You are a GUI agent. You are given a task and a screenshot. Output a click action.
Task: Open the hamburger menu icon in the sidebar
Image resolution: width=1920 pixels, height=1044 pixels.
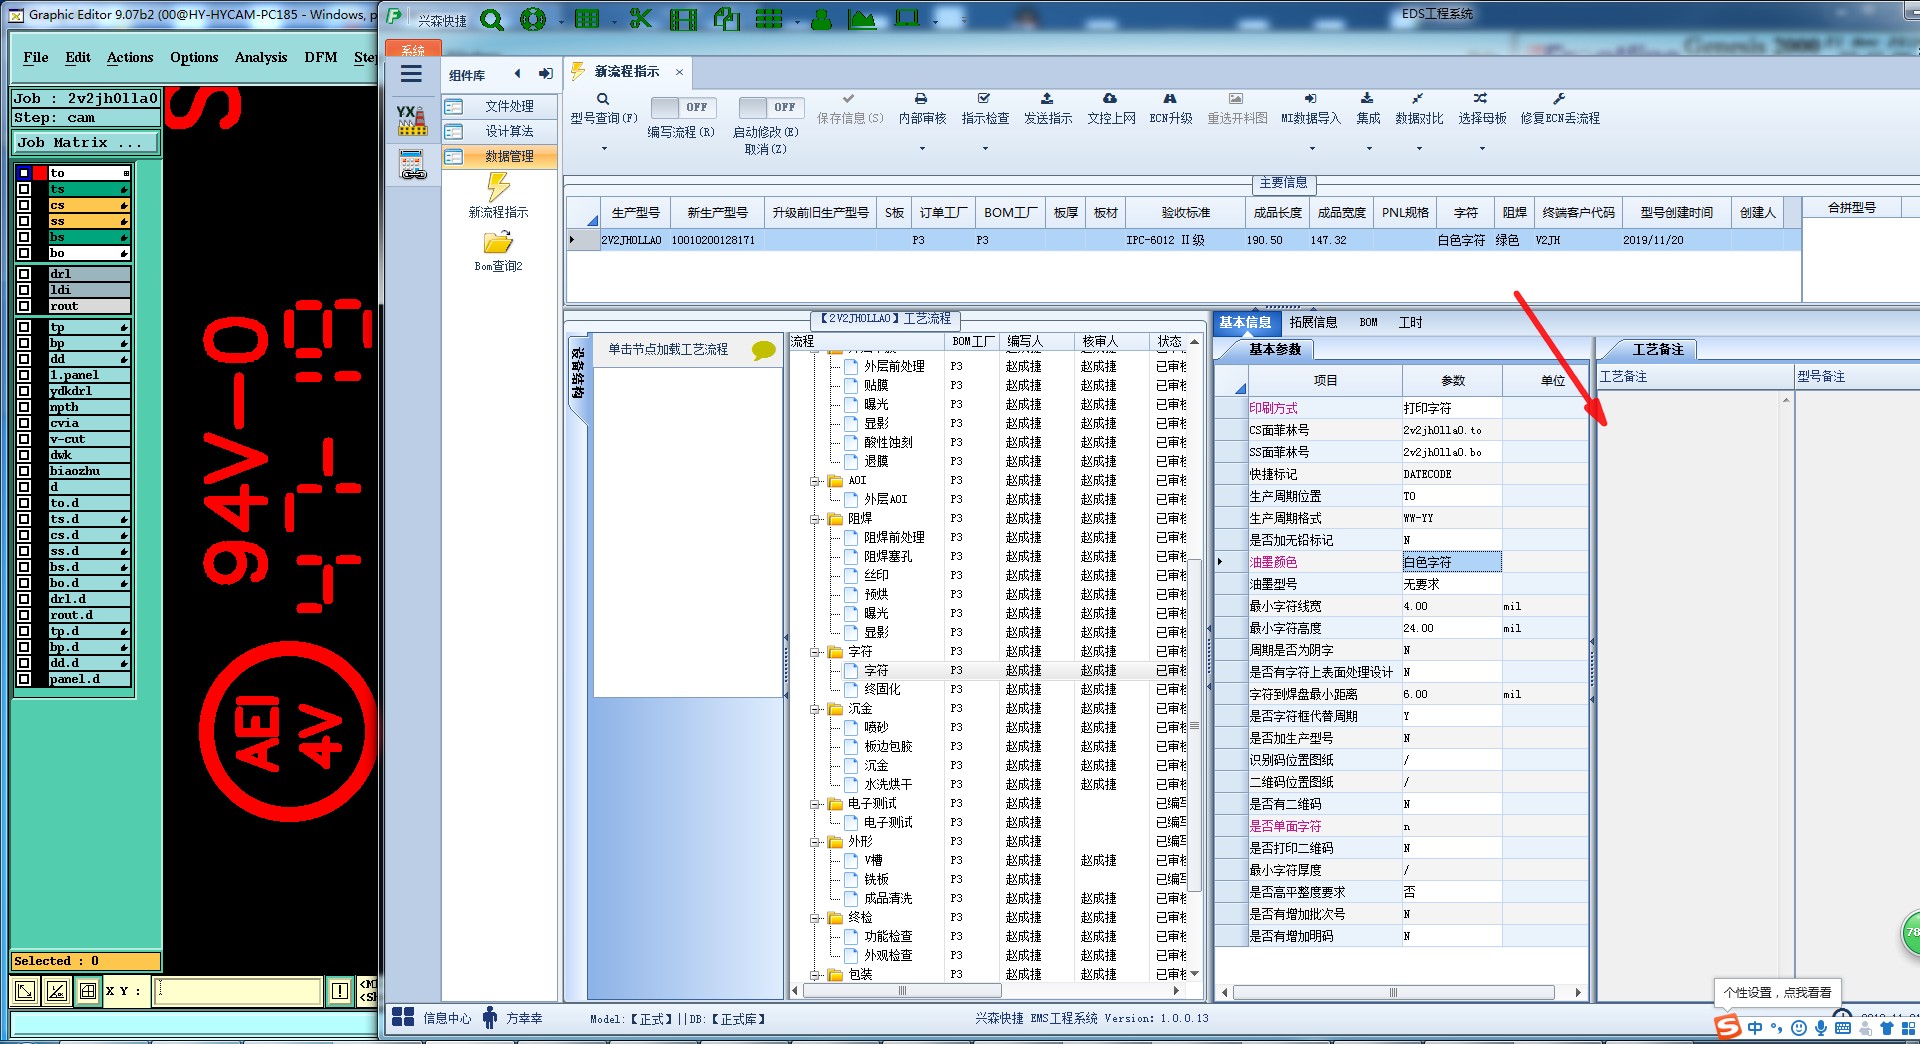411,74
